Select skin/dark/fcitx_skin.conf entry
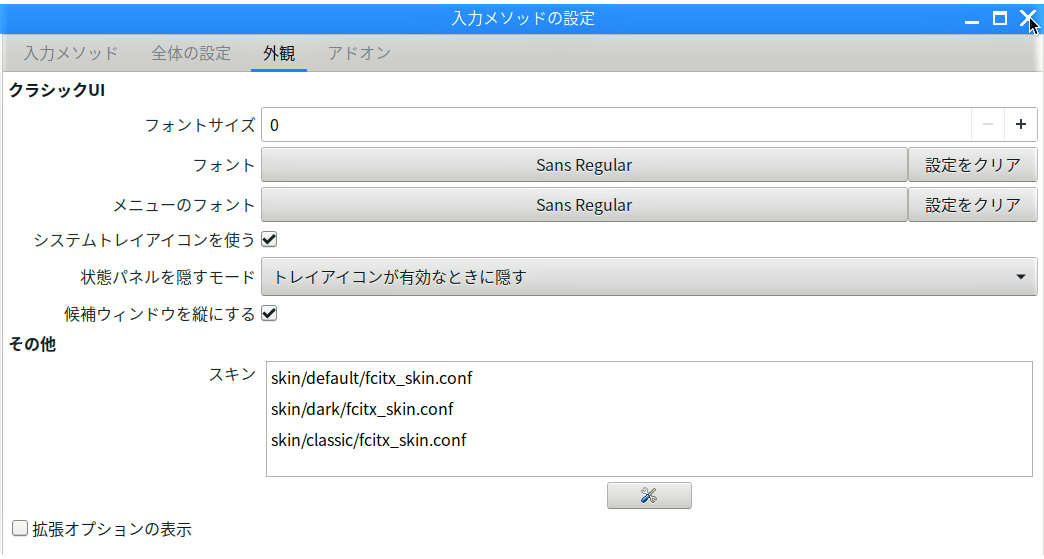Image resolution: width=1044 pixels, height=559 pixels. [x=649, y=409]
